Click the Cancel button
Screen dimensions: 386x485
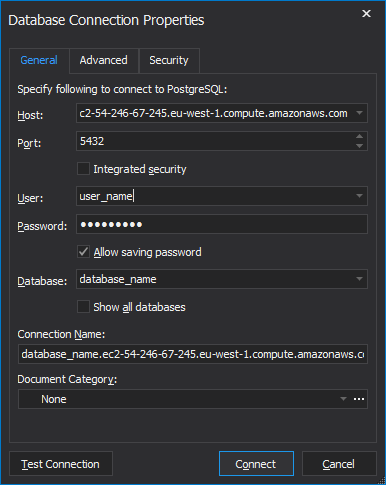[339, 464]
